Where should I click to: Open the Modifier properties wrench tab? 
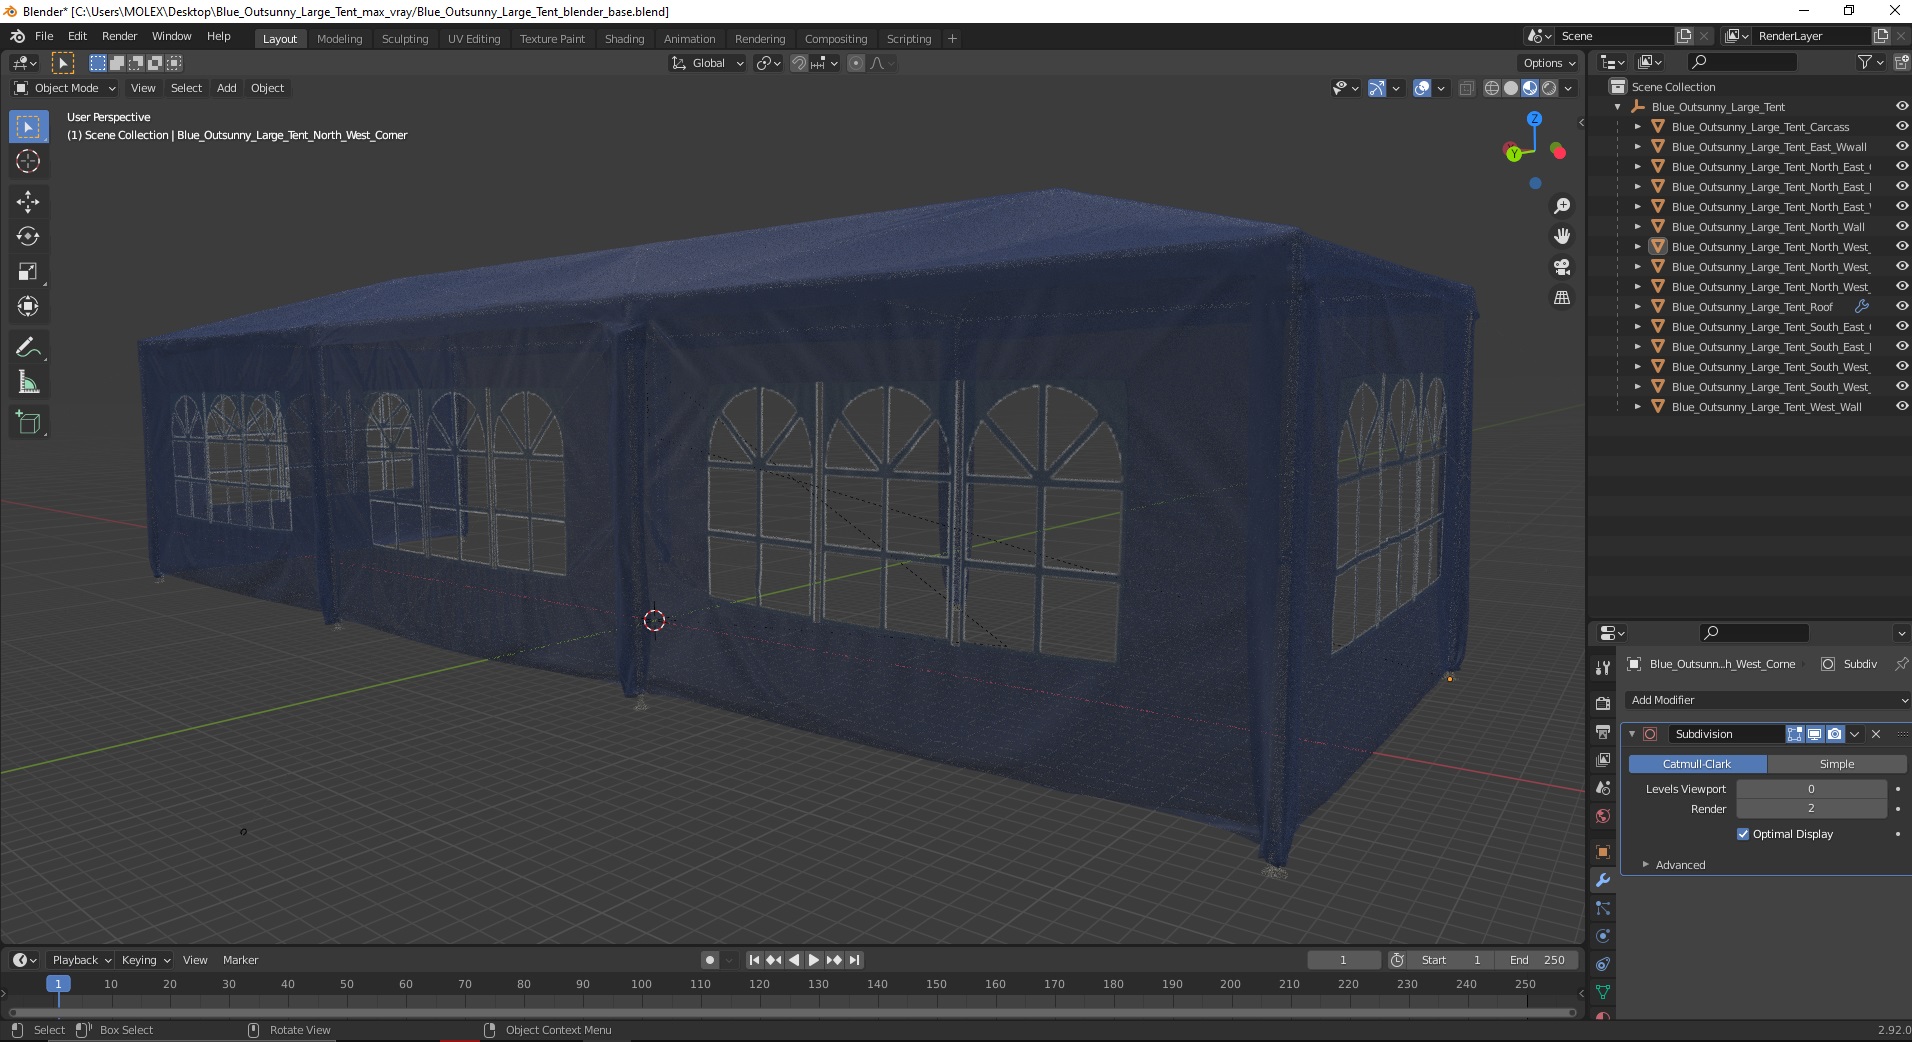1603,880
